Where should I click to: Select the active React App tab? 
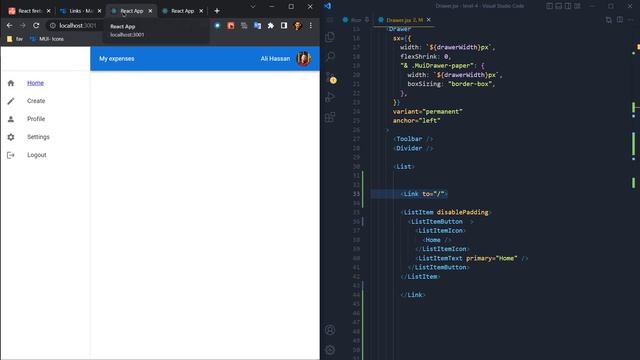point(131,11)
